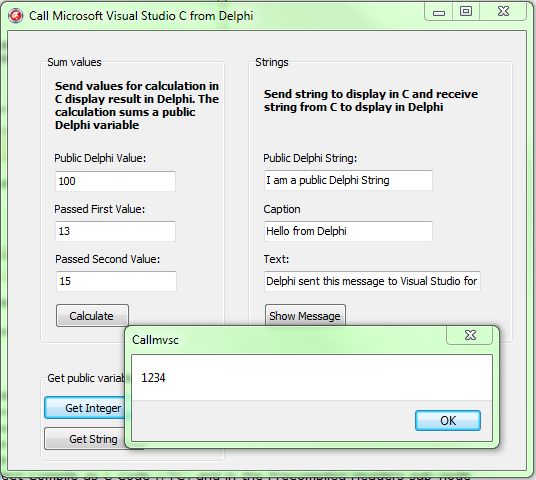The height and width of the screenshot is (480, 536).
Task: Click the Calculate button
Action: 92,316
